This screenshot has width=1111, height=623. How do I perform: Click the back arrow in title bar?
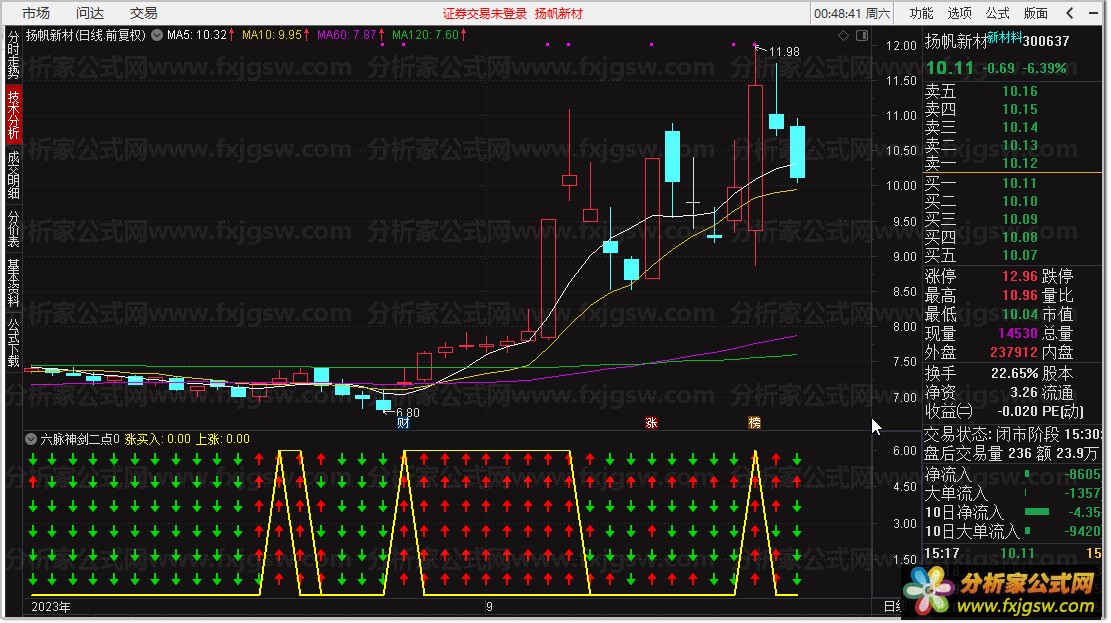1071,13
